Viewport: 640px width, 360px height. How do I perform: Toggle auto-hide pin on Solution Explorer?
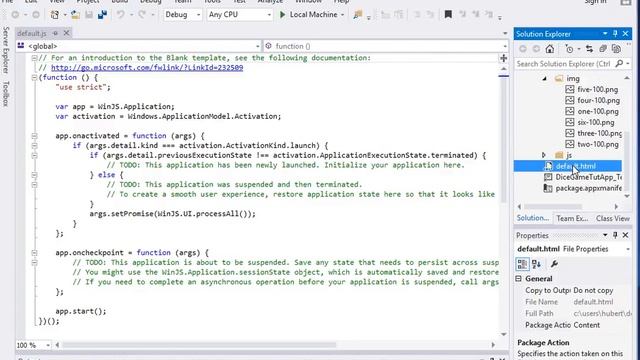pyautogui.click(x=615, y=34)
